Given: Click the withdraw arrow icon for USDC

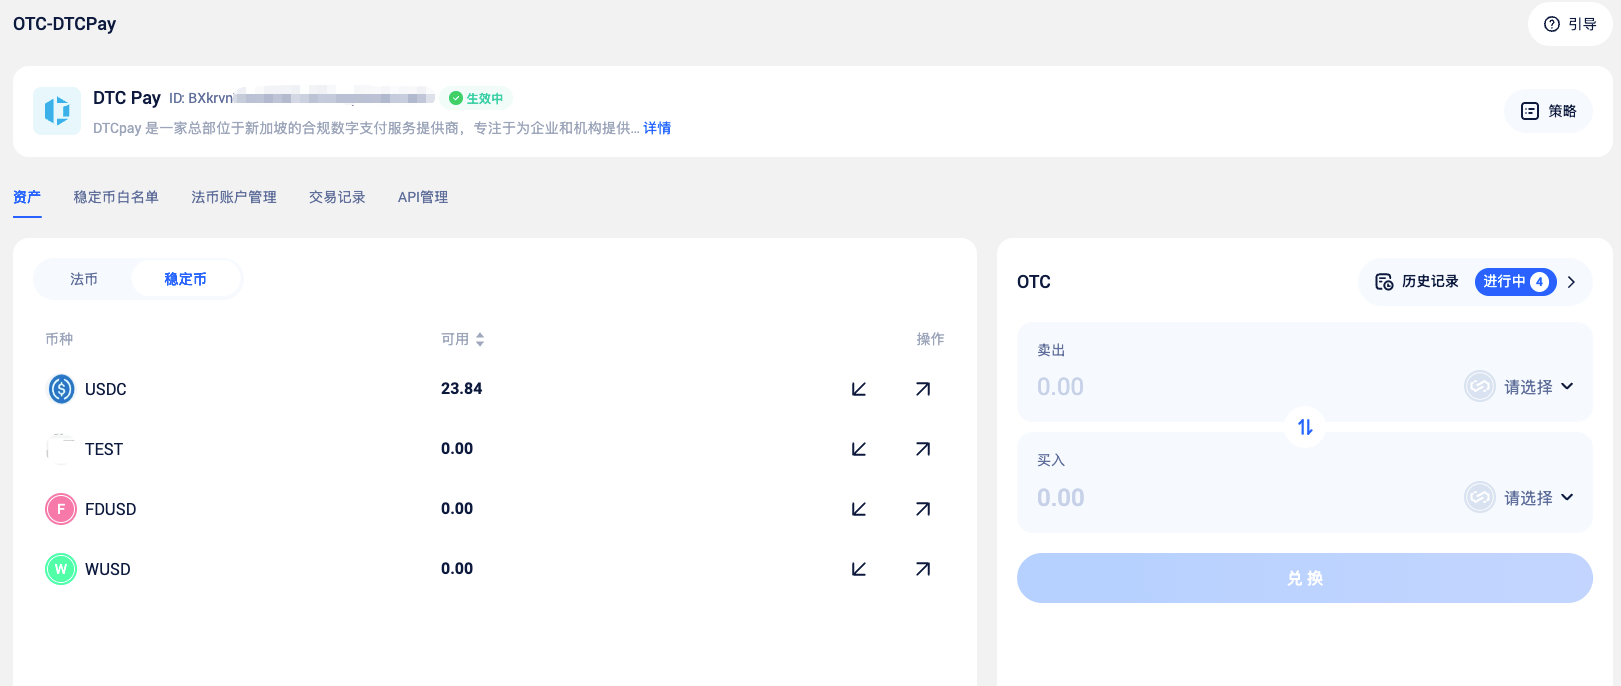Looking at the screenshot, I should click(x=922, y=389).
